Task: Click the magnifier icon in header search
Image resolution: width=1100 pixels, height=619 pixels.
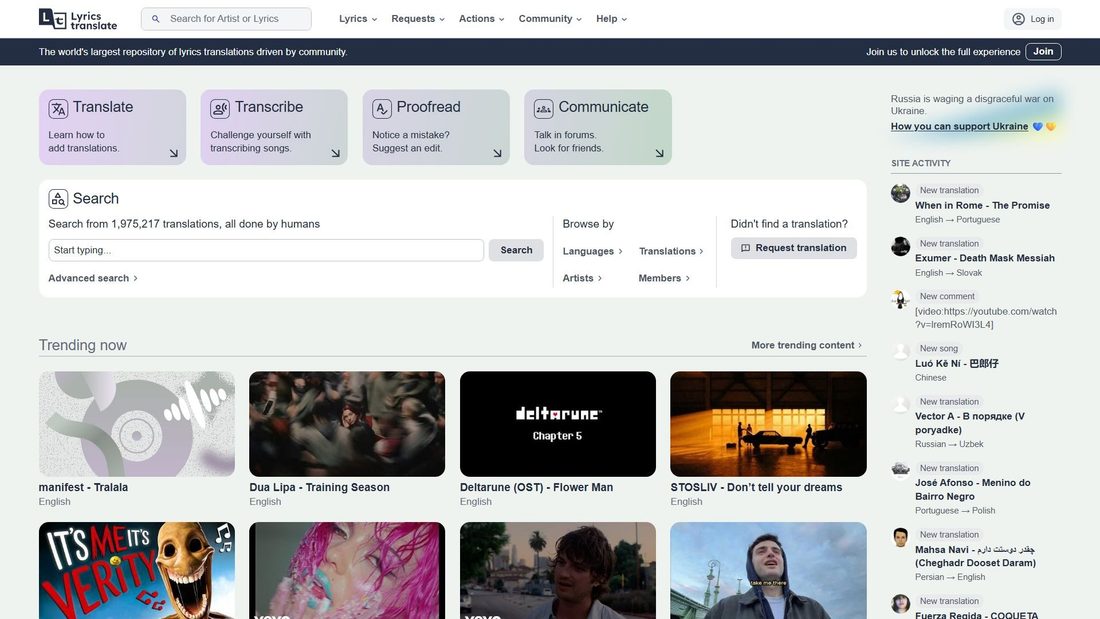Action: tap(156, 19)
